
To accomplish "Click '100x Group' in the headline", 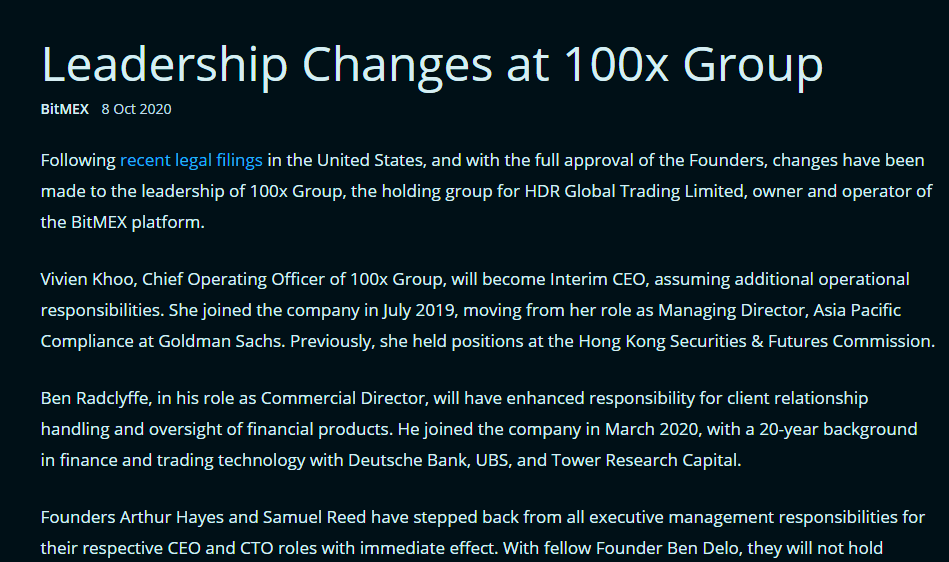I will [694, 65].
